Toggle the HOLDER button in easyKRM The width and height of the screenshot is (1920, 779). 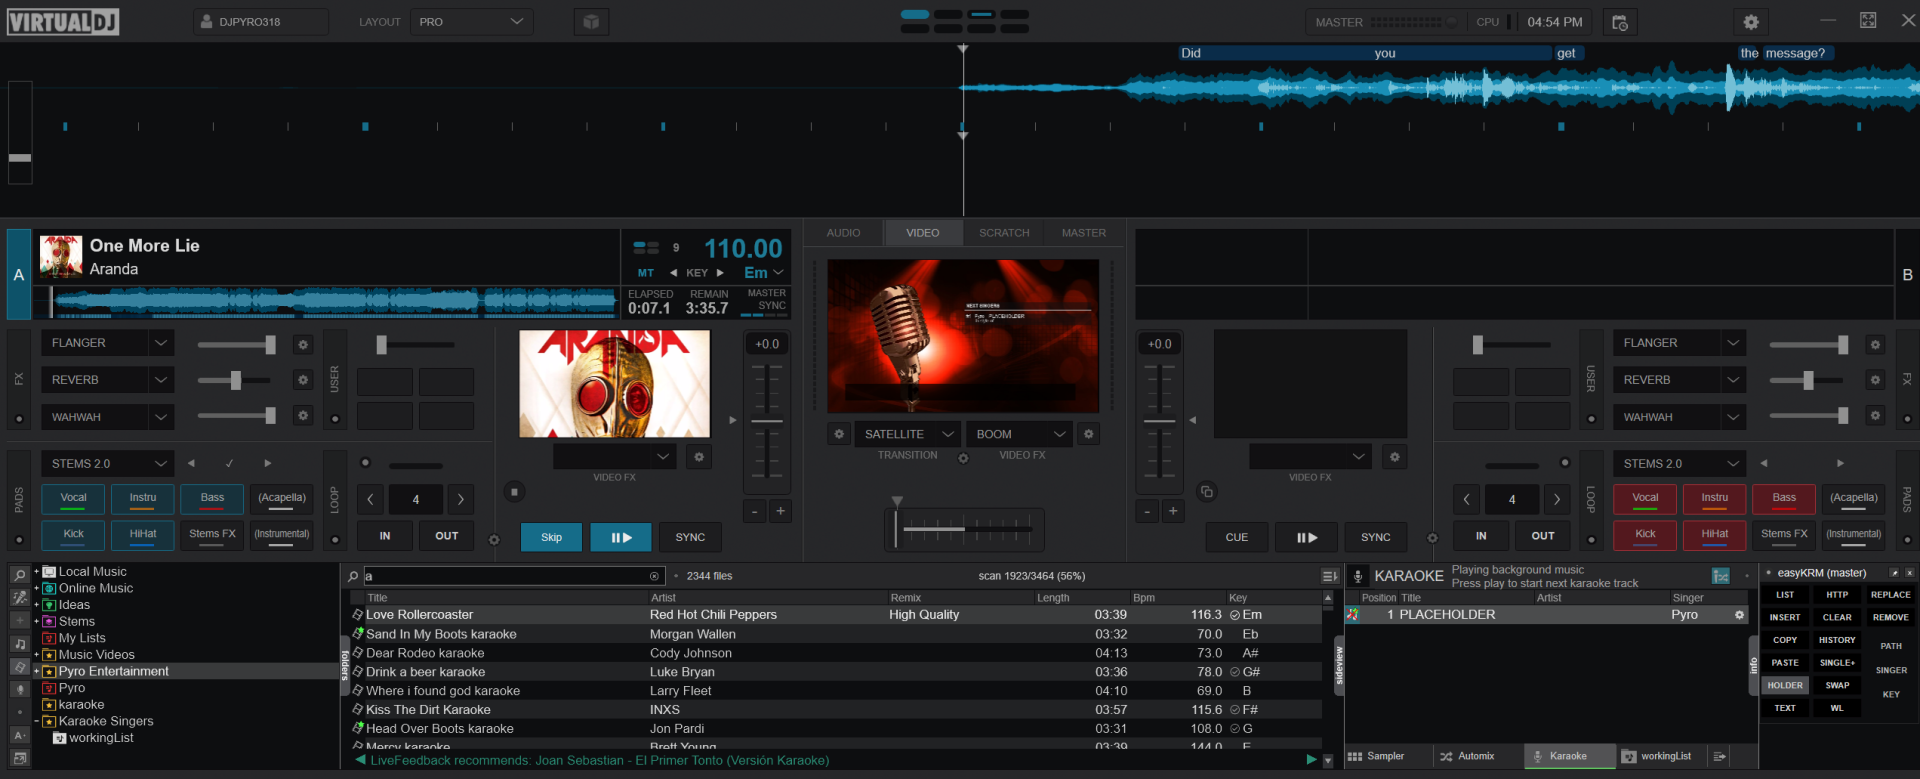[1784, 686]
